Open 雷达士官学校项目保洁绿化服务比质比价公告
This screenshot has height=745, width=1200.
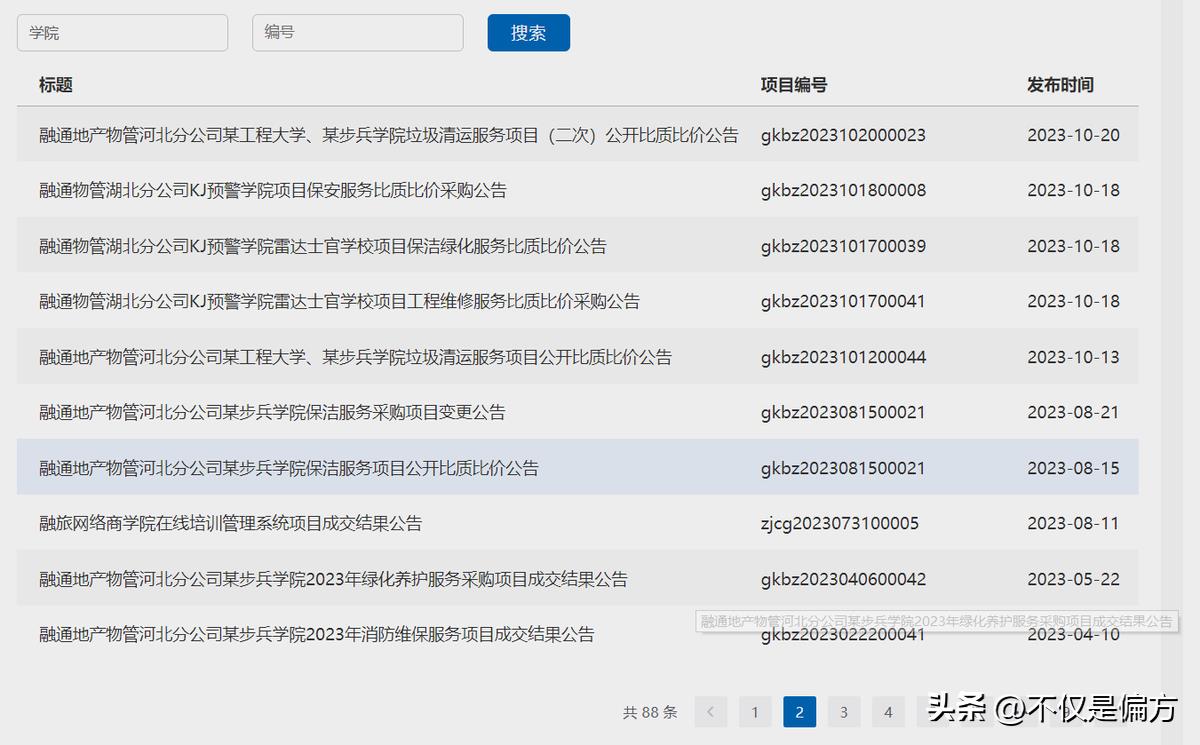tap(322, 246)
